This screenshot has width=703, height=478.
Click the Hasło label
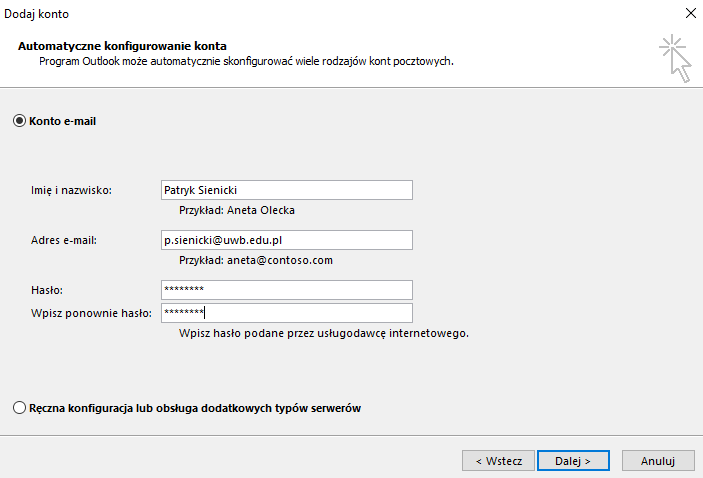(47, 291)
